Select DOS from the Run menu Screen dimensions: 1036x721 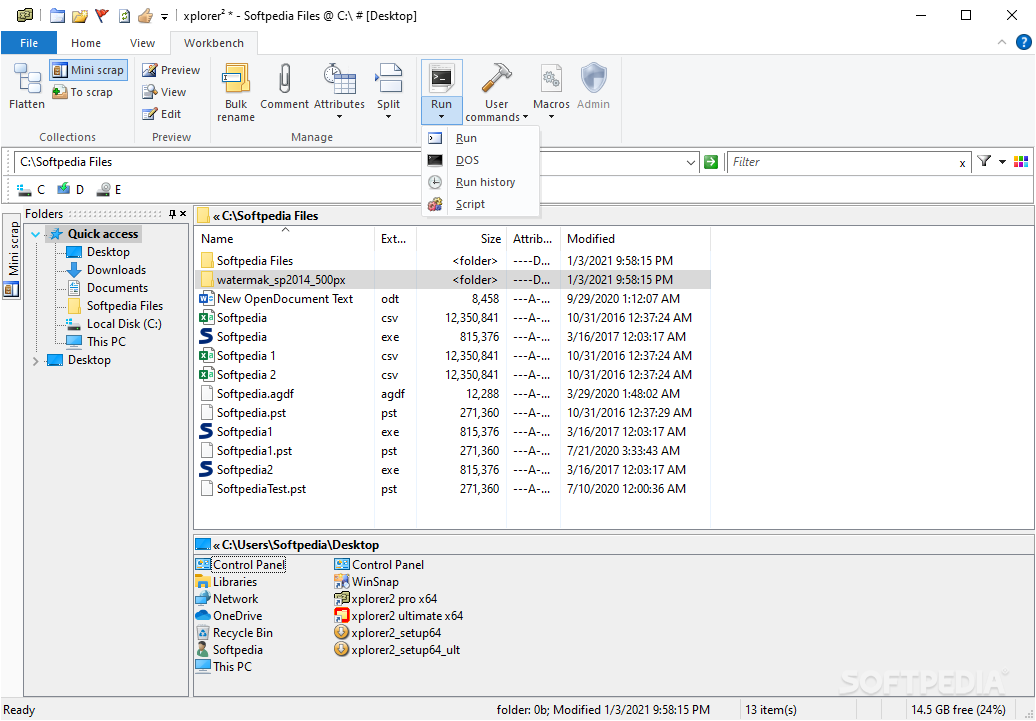(481, 160)
